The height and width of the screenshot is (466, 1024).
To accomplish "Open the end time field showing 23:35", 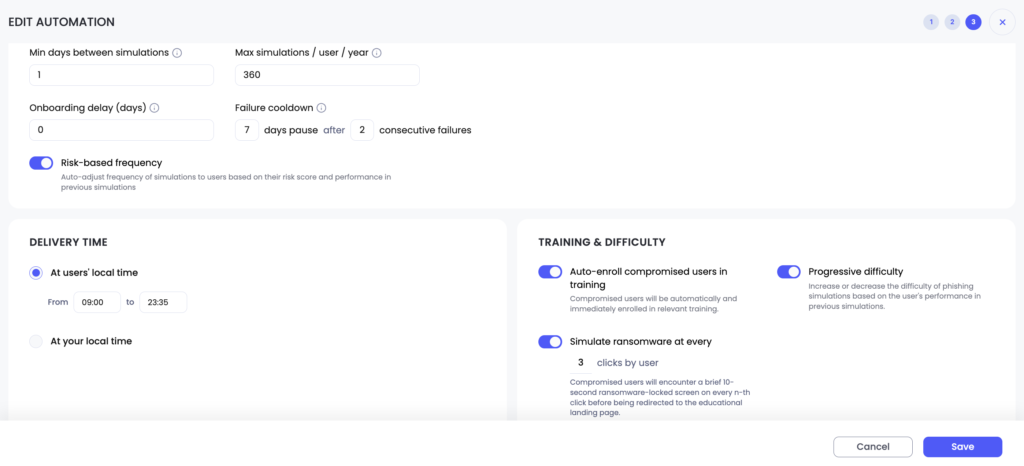I will point(162,302).
